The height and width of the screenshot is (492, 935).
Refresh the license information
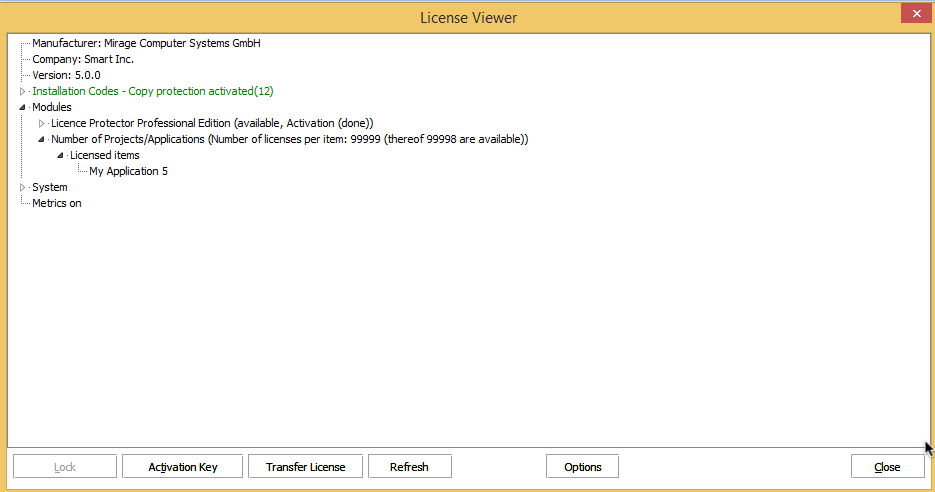[410, 467]
